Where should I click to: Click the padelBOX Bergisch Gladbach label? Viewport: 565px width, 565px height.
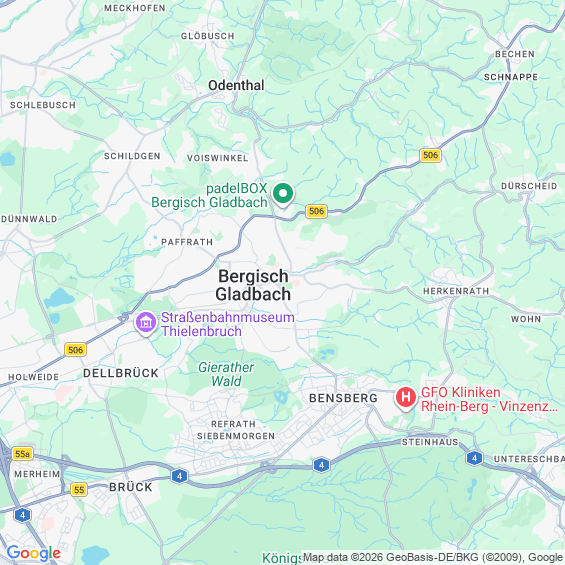[209, 195]
